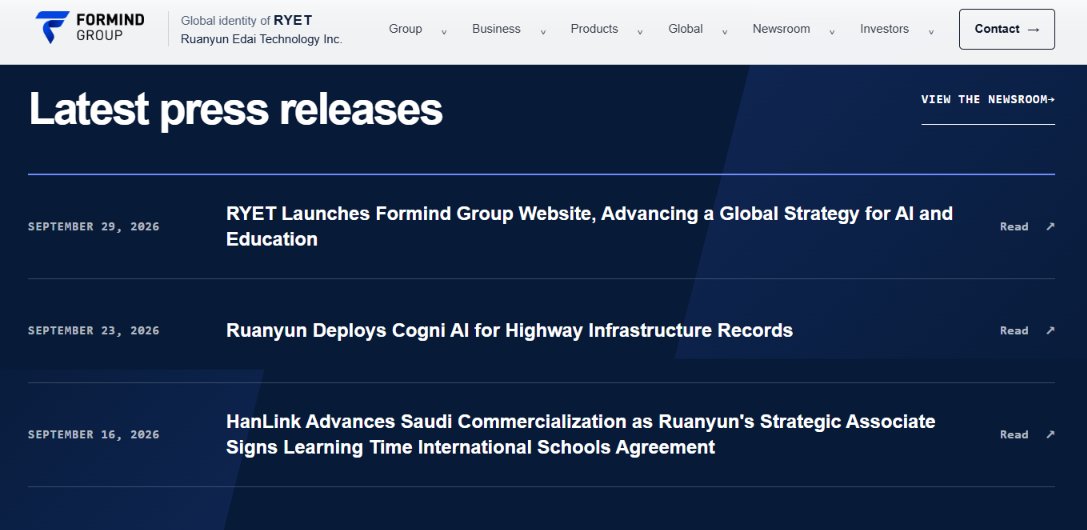The height and width of the screenshot is (530, 1087).
Task: Click the Latest press releases heading
Action: coord(236,109)
